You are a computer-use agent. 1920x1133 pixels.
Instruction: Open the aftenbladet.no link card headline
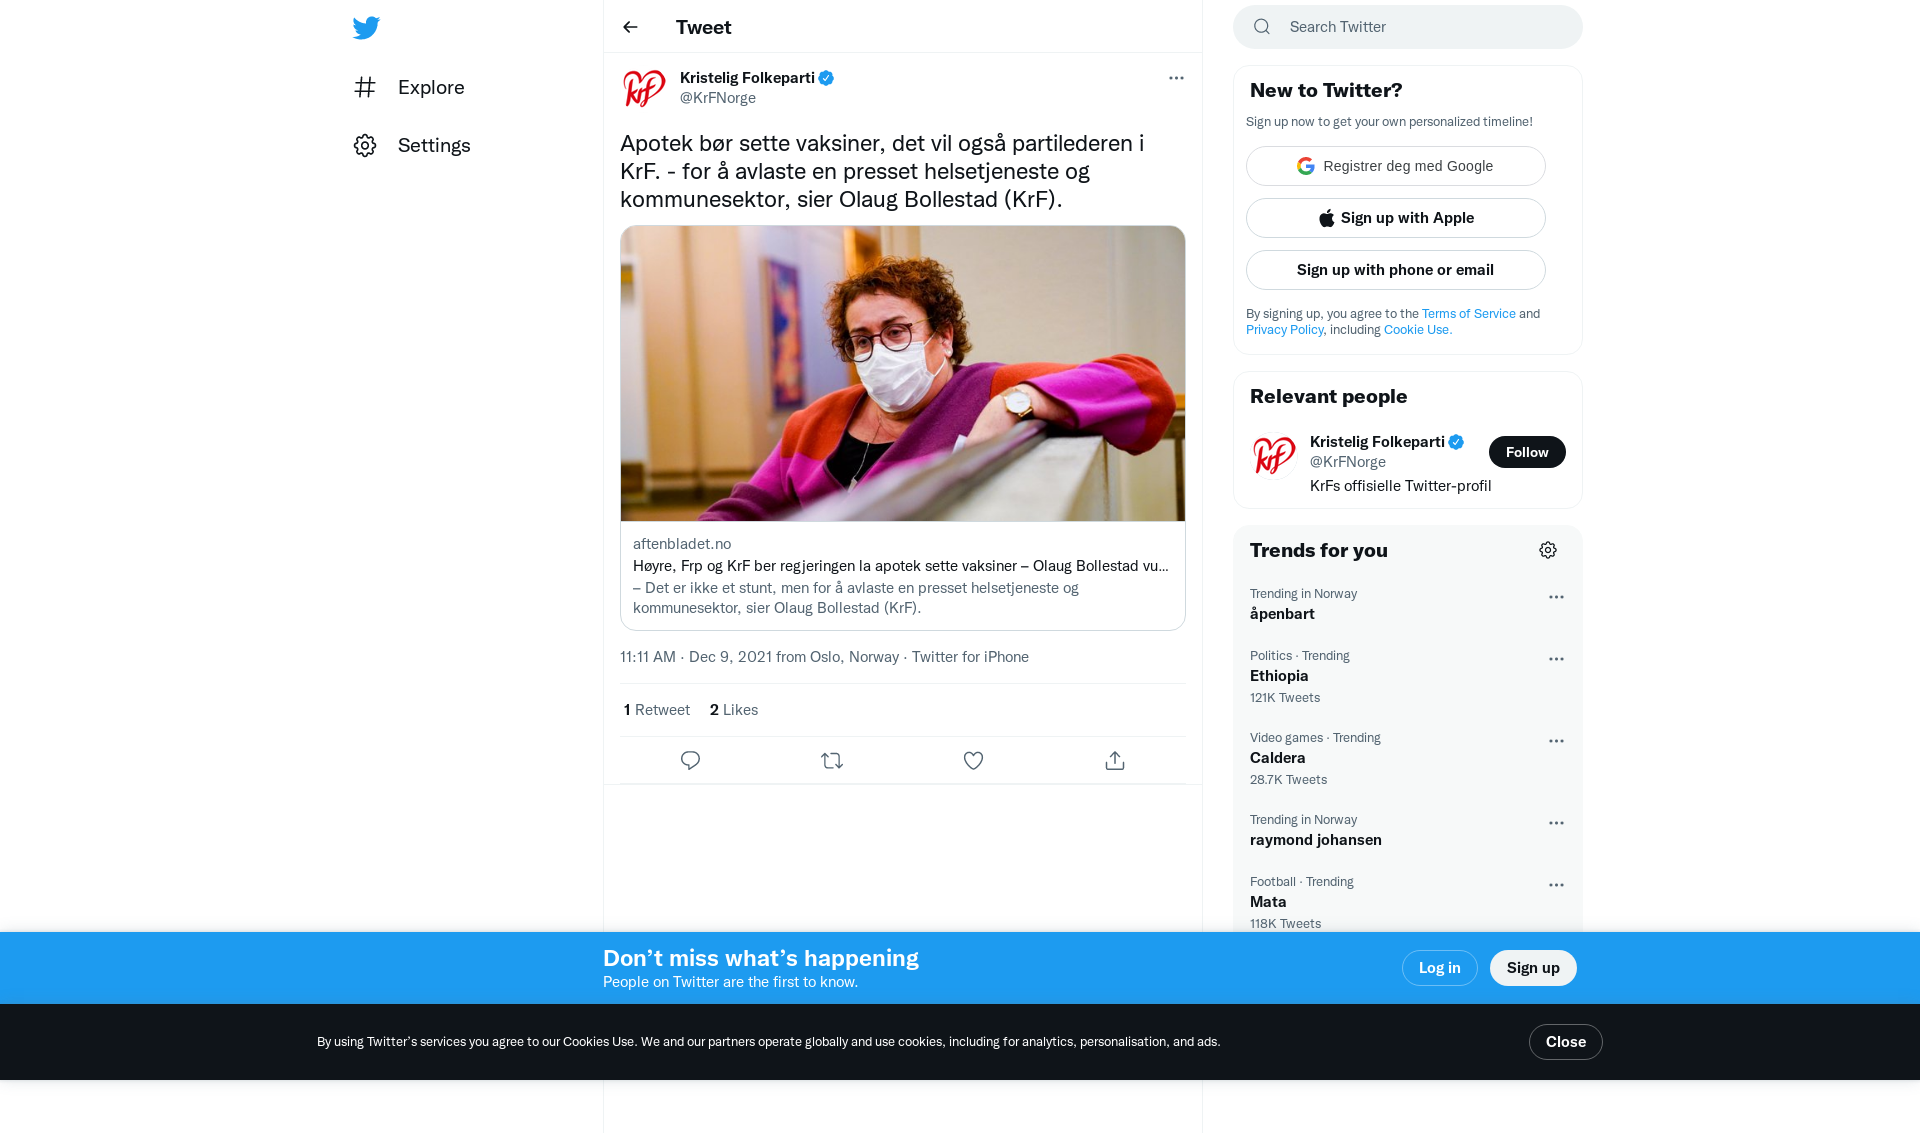click(x=900, y=566)
